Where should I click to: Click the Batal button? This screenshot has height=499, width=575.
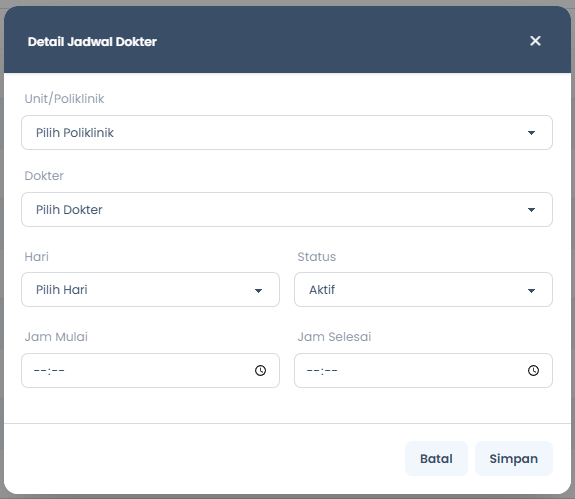tap(436, 459)
